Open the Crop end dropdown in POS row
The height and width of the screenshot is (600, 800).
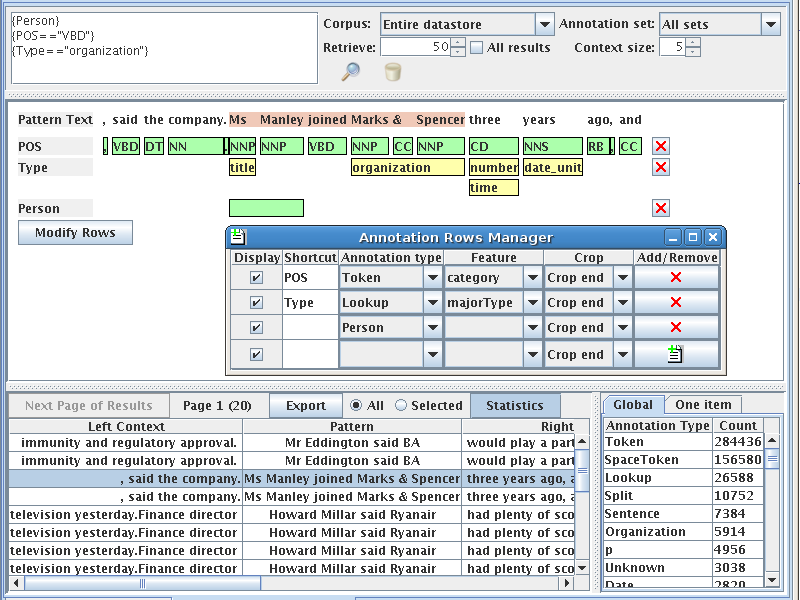pyautogui.click(x=622, y=278)
